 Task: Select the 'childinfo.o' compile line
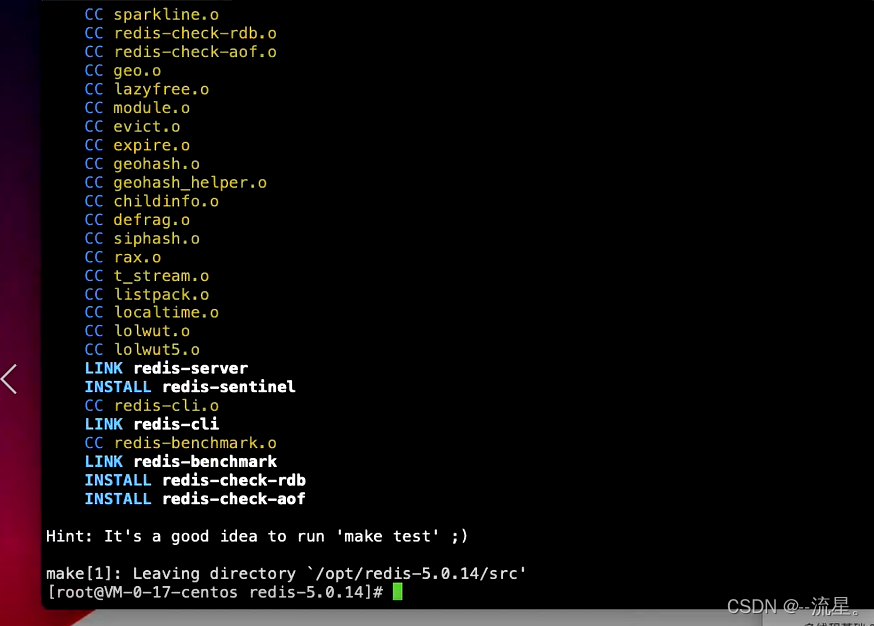coord(152,201)
